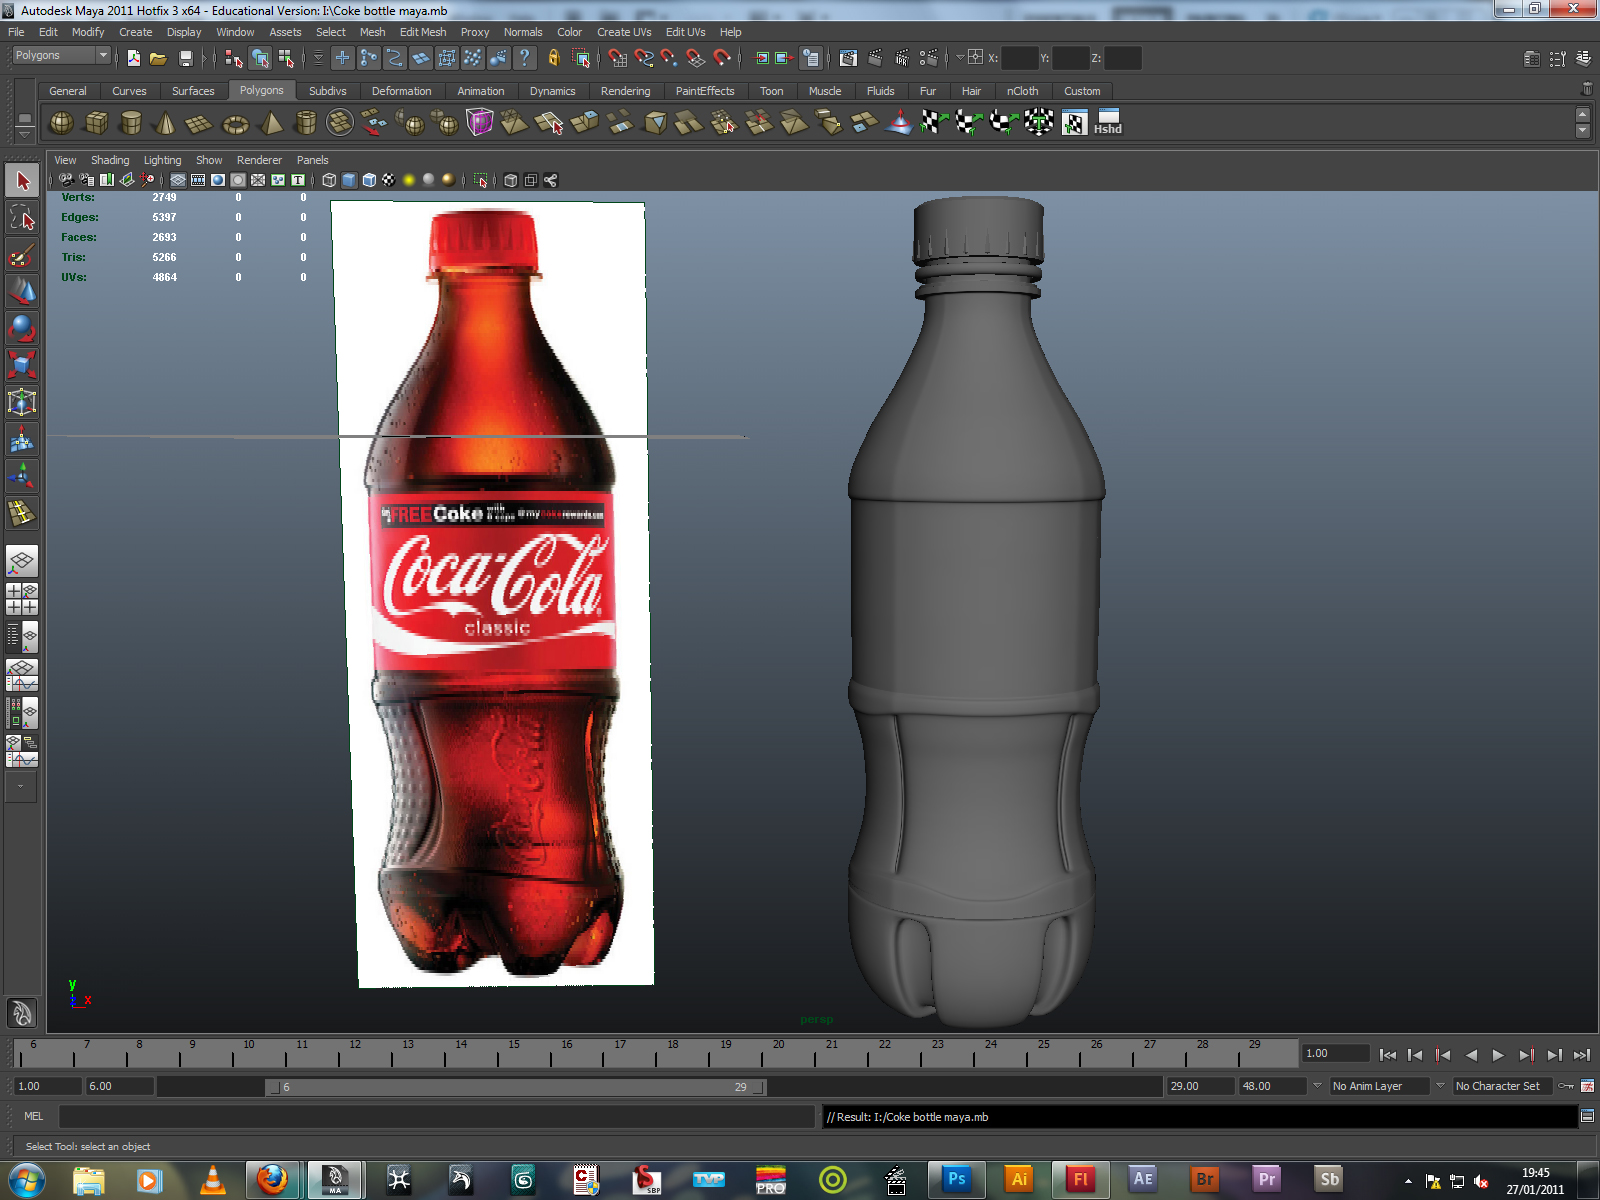Click the MEL command line input
The width and height of the screenshot is (1600, 1200).
click(x=437, y=1116)
